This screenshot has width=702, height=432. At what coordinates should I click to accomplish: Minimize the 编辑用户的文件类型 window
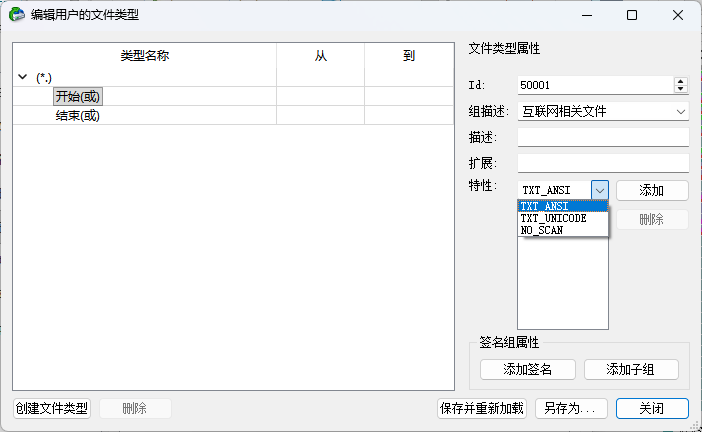pos(587,15)
